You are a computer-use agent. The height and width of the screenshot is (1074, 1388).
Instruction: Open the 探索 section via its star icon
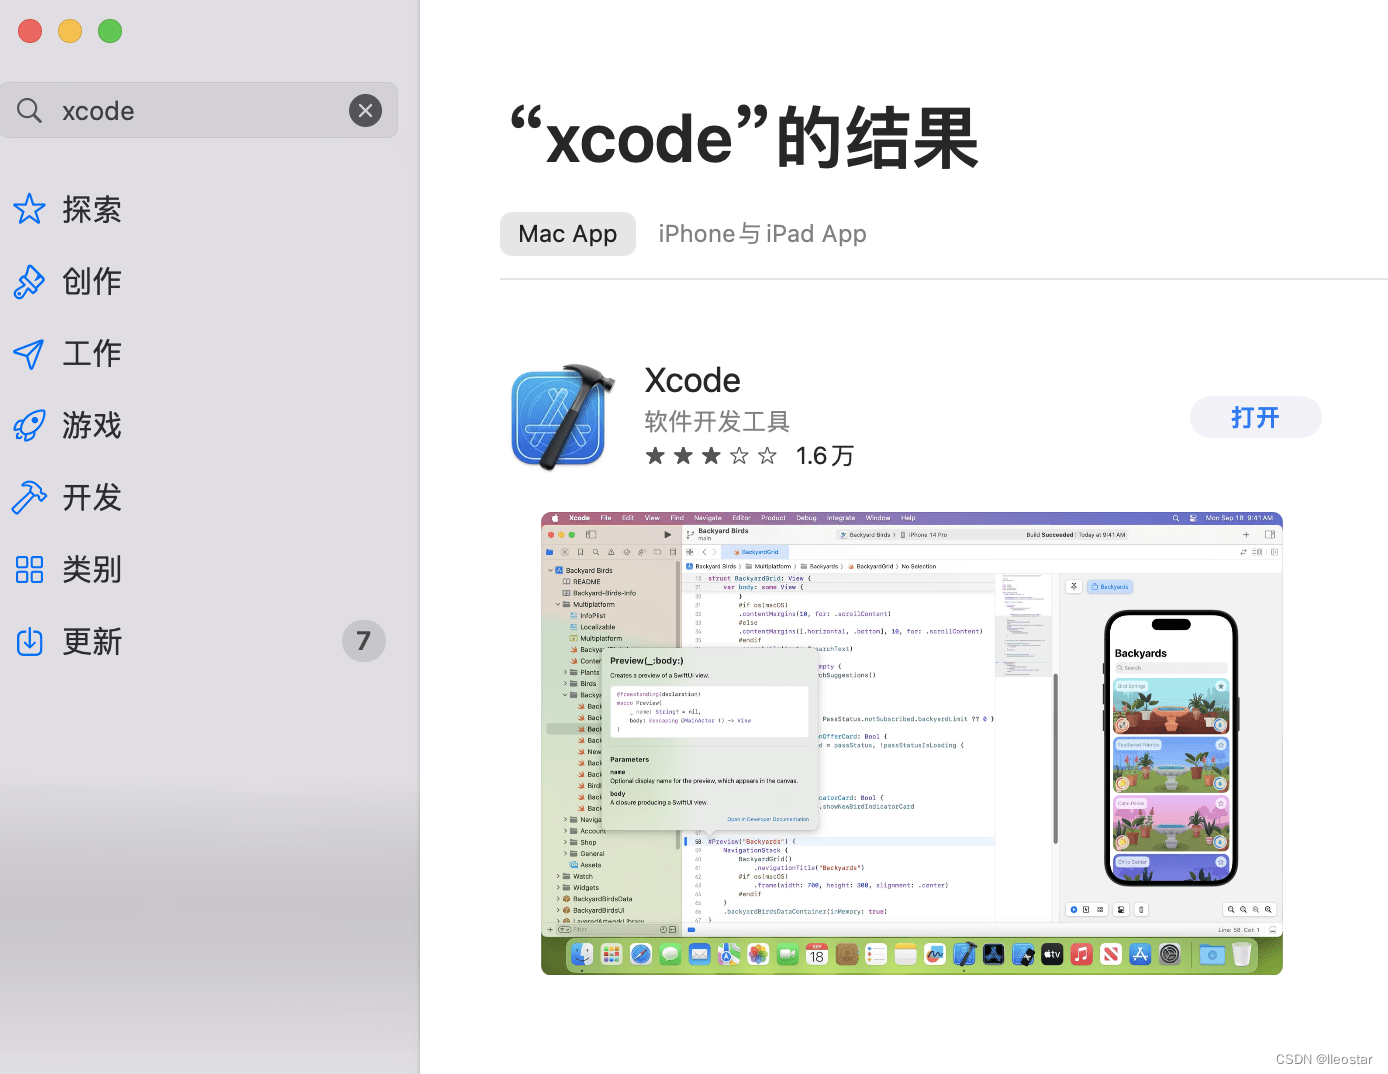(x=29, y=209)
